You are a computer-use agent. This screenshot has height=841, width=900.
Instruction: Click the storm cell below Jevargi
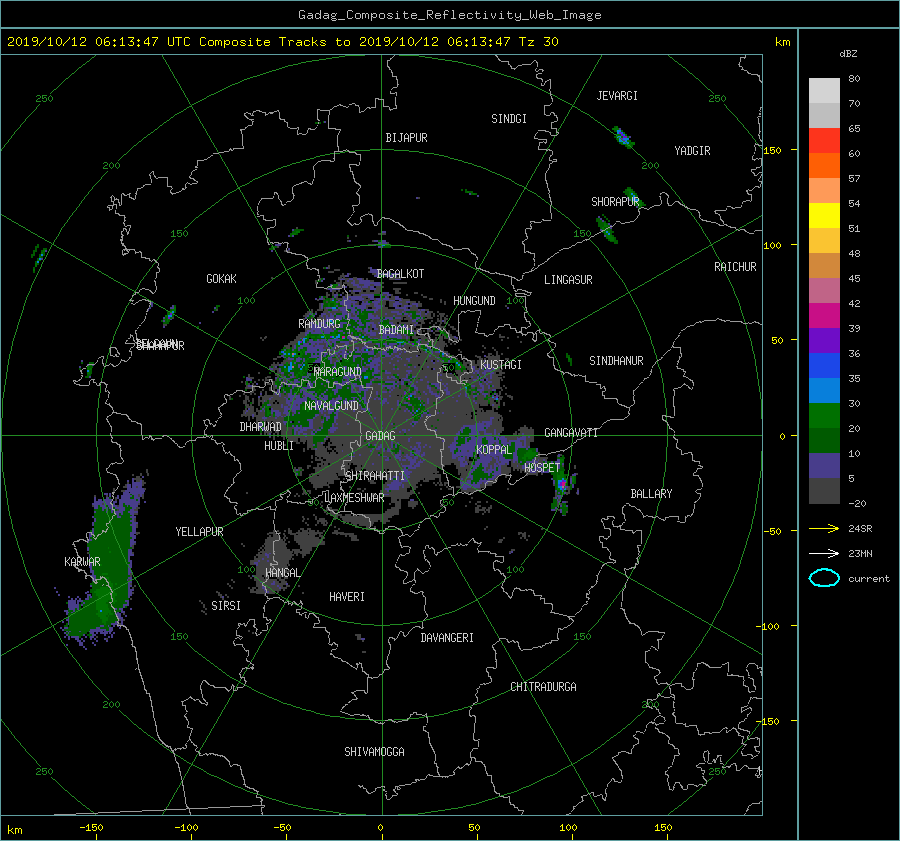tap(623, 138)
